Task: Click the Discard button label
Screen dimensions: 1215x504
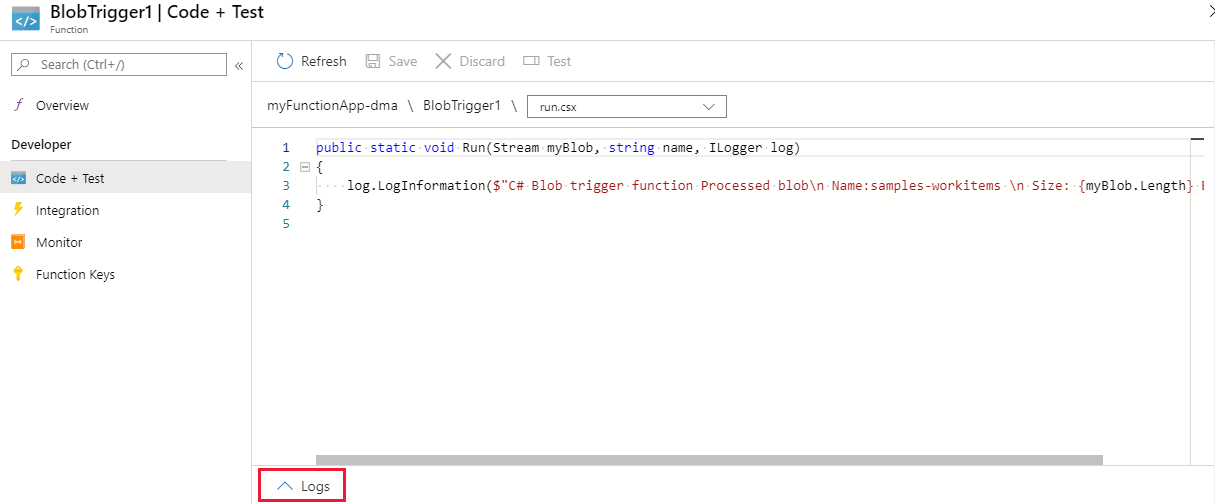Action: point(482,61)
